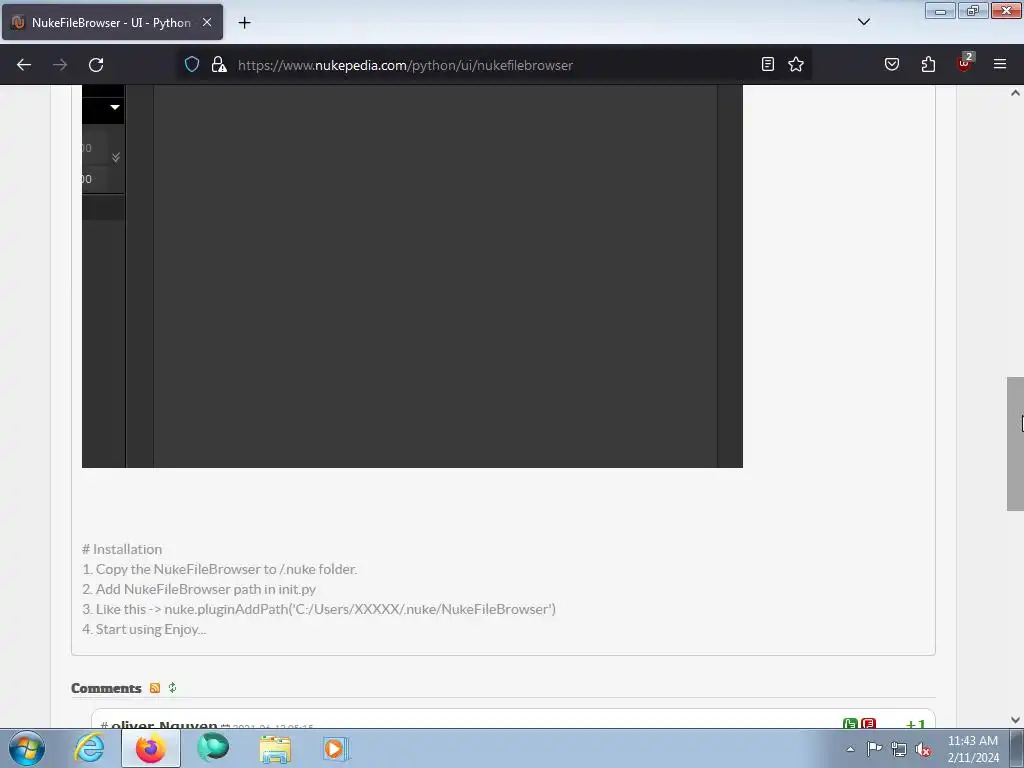Viewport: 1024px width, 768px height.
Task: Open the comments RSS feed icon
Action: [x=155, y=688]
